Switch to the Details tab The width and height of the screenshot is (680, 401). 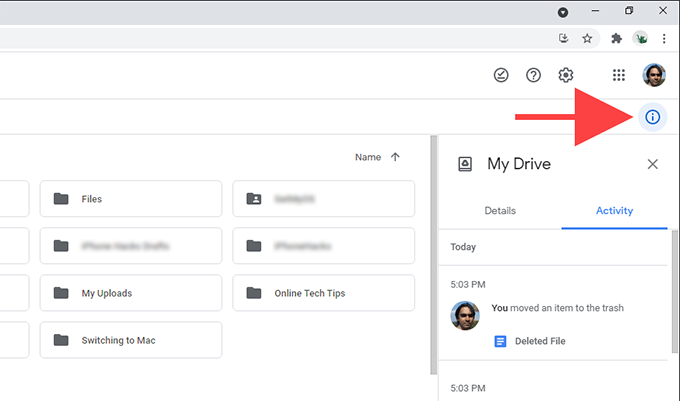coord(500,211)
